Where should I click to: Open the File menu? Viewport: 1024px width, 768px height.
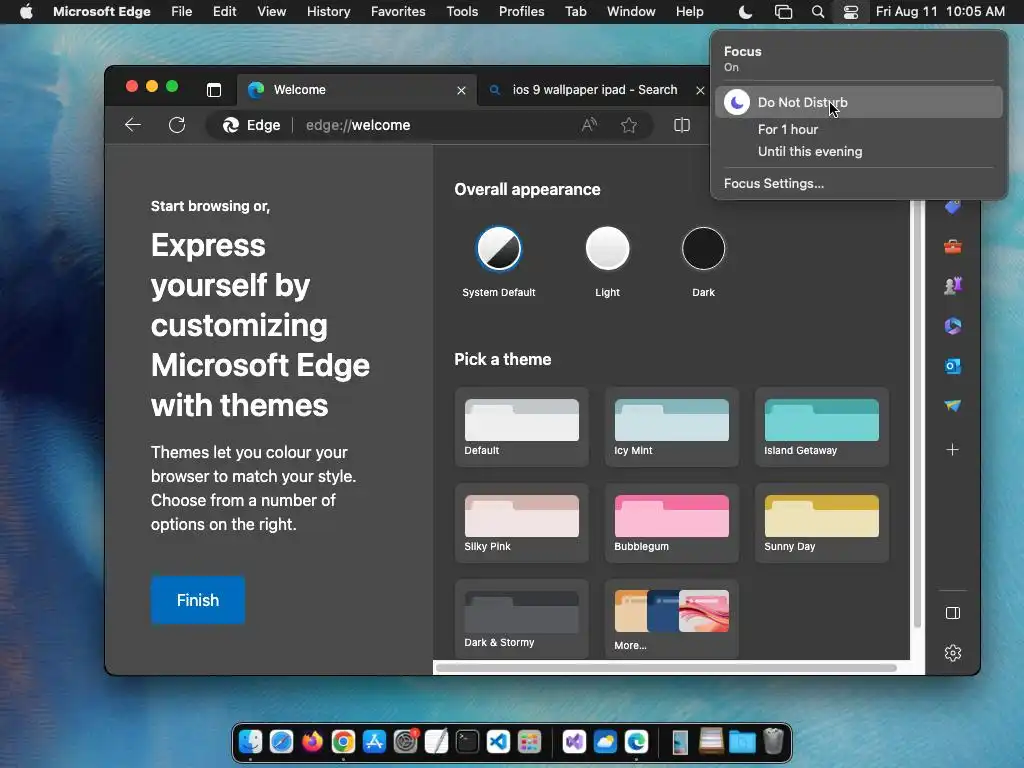tap(182, 12)
